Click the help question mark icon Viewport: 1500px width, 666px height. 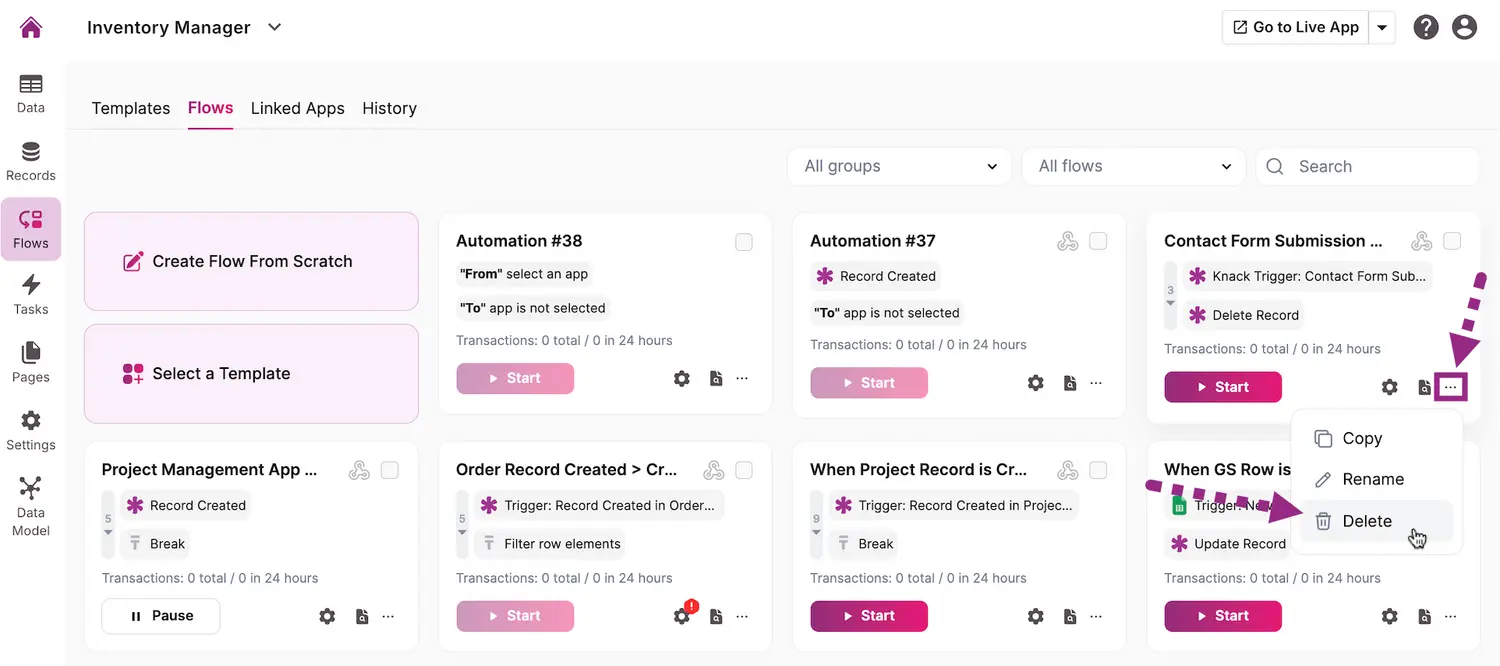(1426, 27)
